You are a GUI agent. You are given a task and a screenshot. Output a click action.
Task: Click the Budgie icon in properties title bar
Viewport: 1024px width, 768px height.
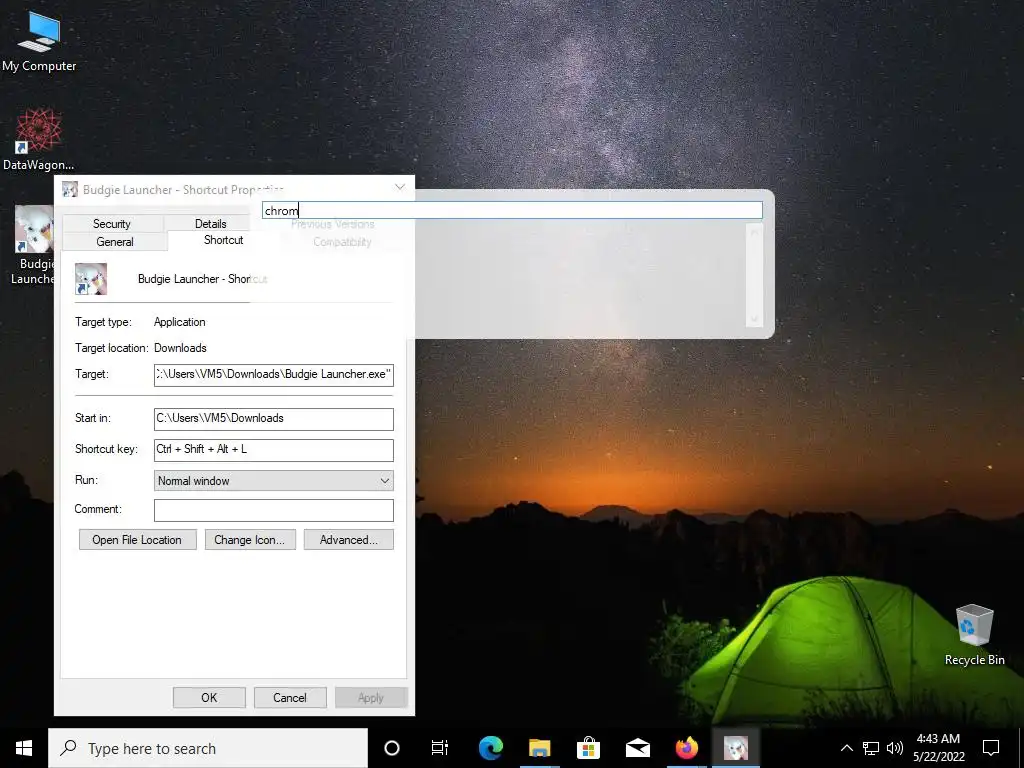click(x=70, y=189)
